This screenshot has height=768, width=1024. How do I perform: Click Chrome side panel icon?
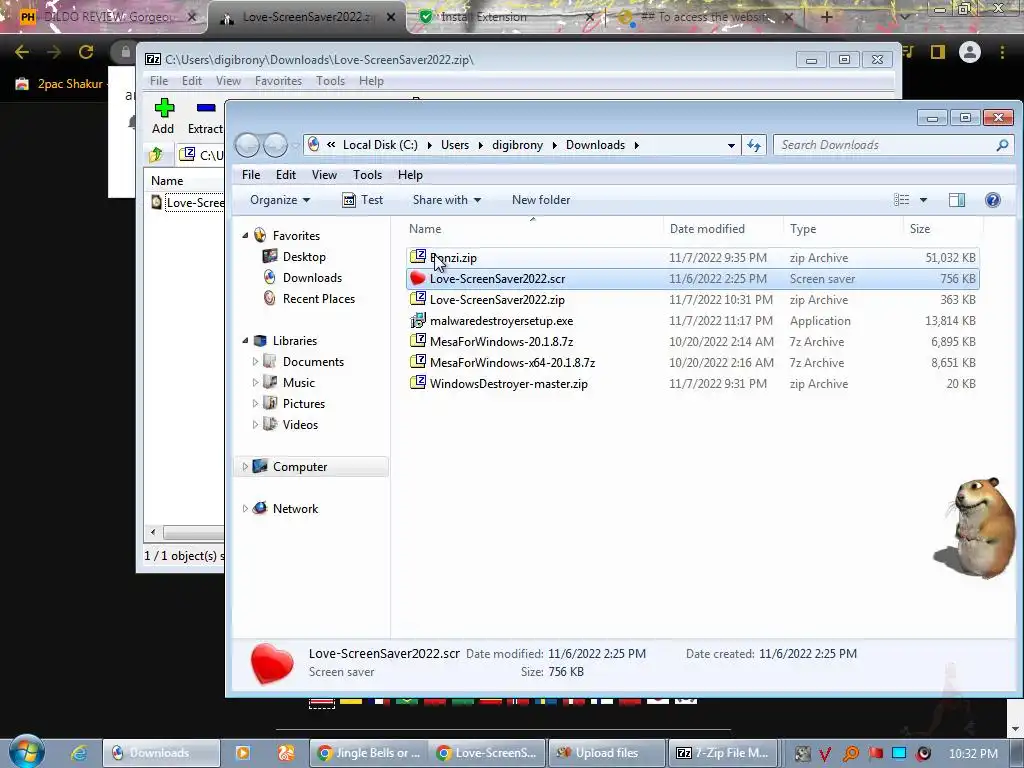pos(938,52)
